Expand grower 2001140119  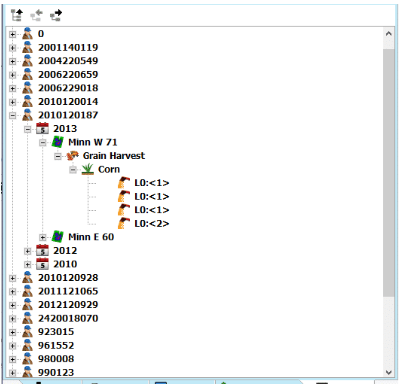pos(12,48)
